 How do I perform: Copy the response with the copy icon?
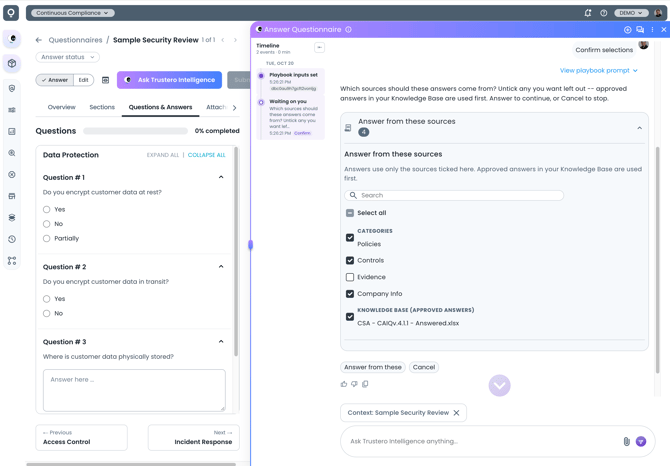point(365,384)
